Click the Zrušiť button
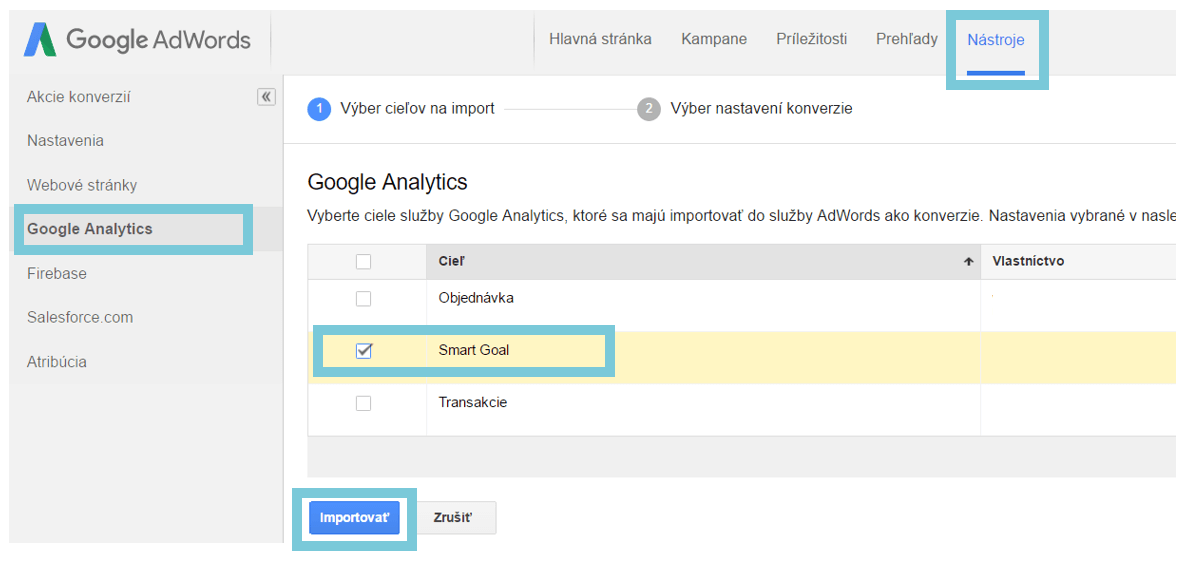The width and height of the screenshot is (1194, 561). pyautogui.click(x=452, y=518)
